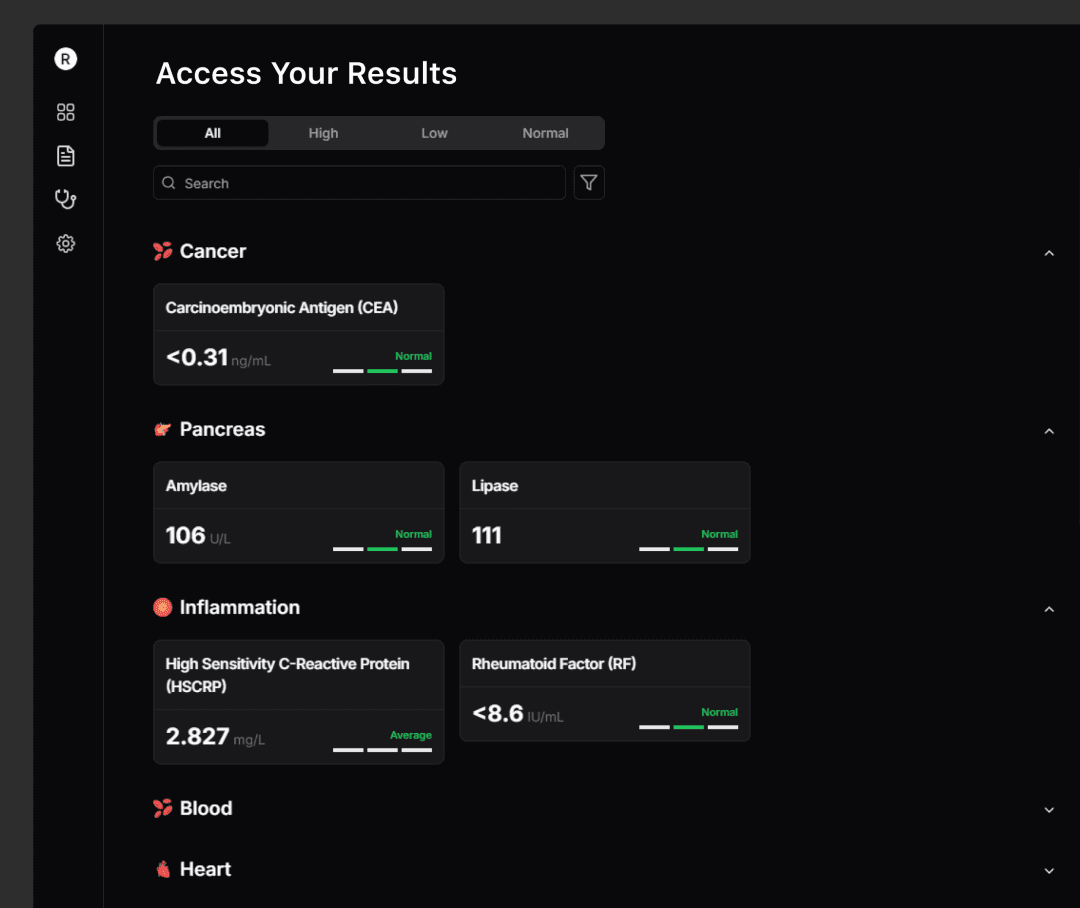
Task: Expand the Heart results section
Action: 1049,870
